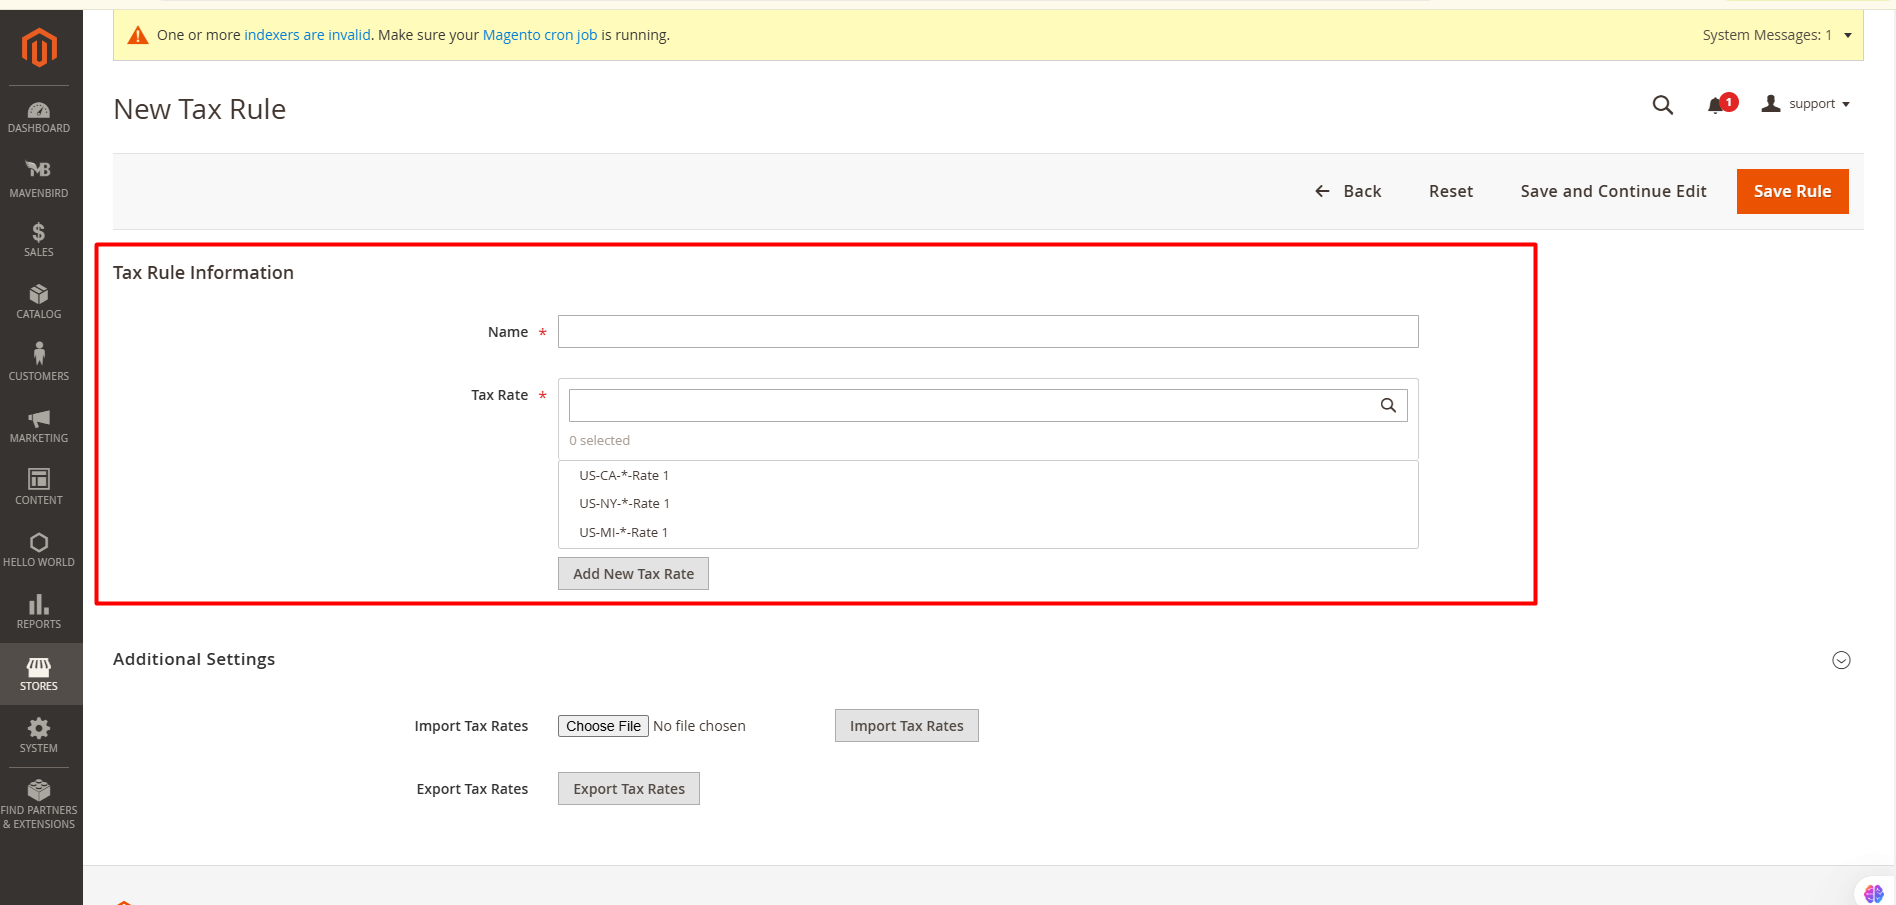Open the Stores menu
This screenshot has width=1896, height=905.
(x=39, y=674)
